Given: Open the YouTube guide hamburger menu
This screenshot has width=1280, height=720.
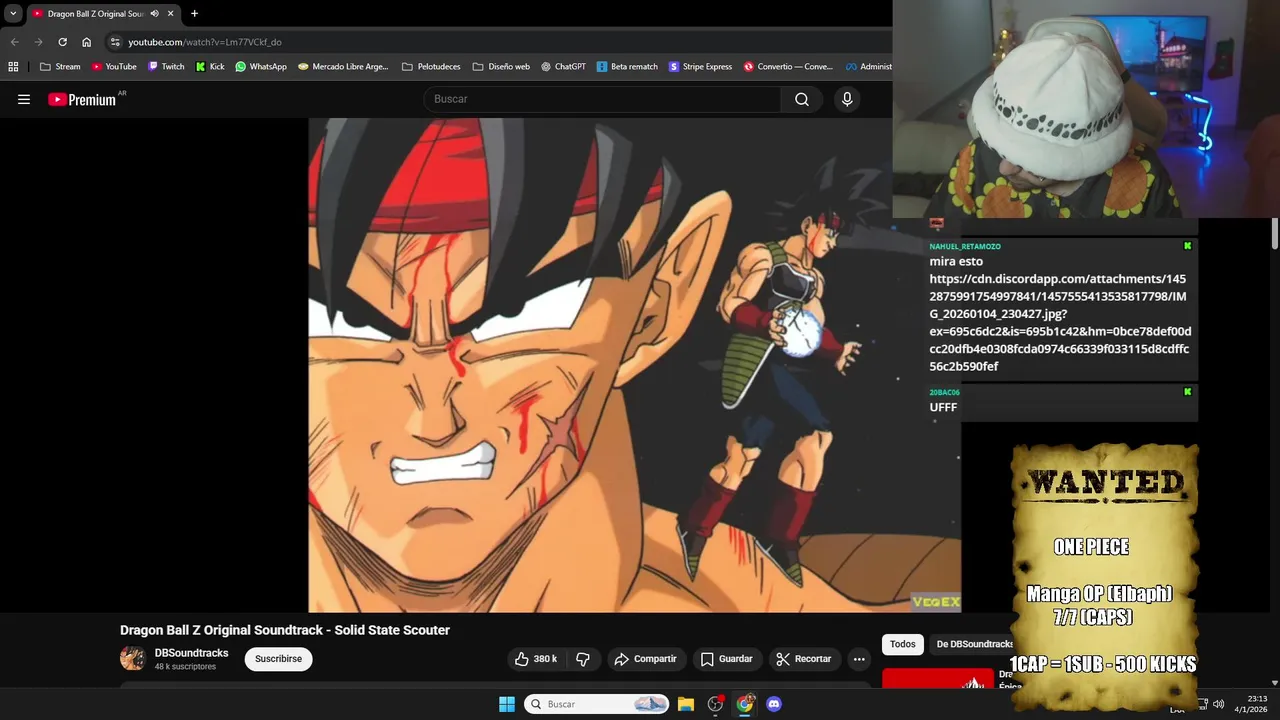Looking at the screenshot, I should pyautogui.click(x=24, y=99).
